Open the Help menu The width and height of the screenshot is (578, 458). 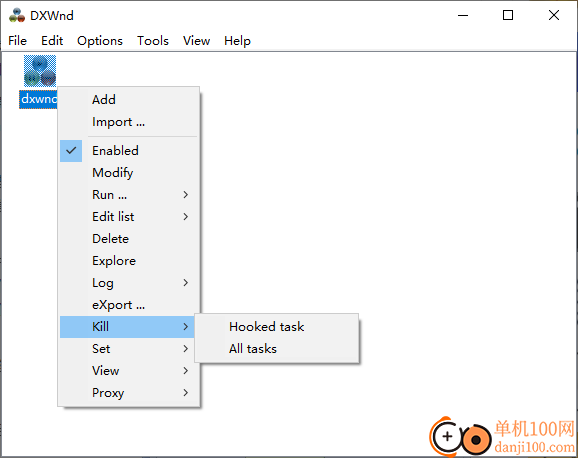coord(237,41)
